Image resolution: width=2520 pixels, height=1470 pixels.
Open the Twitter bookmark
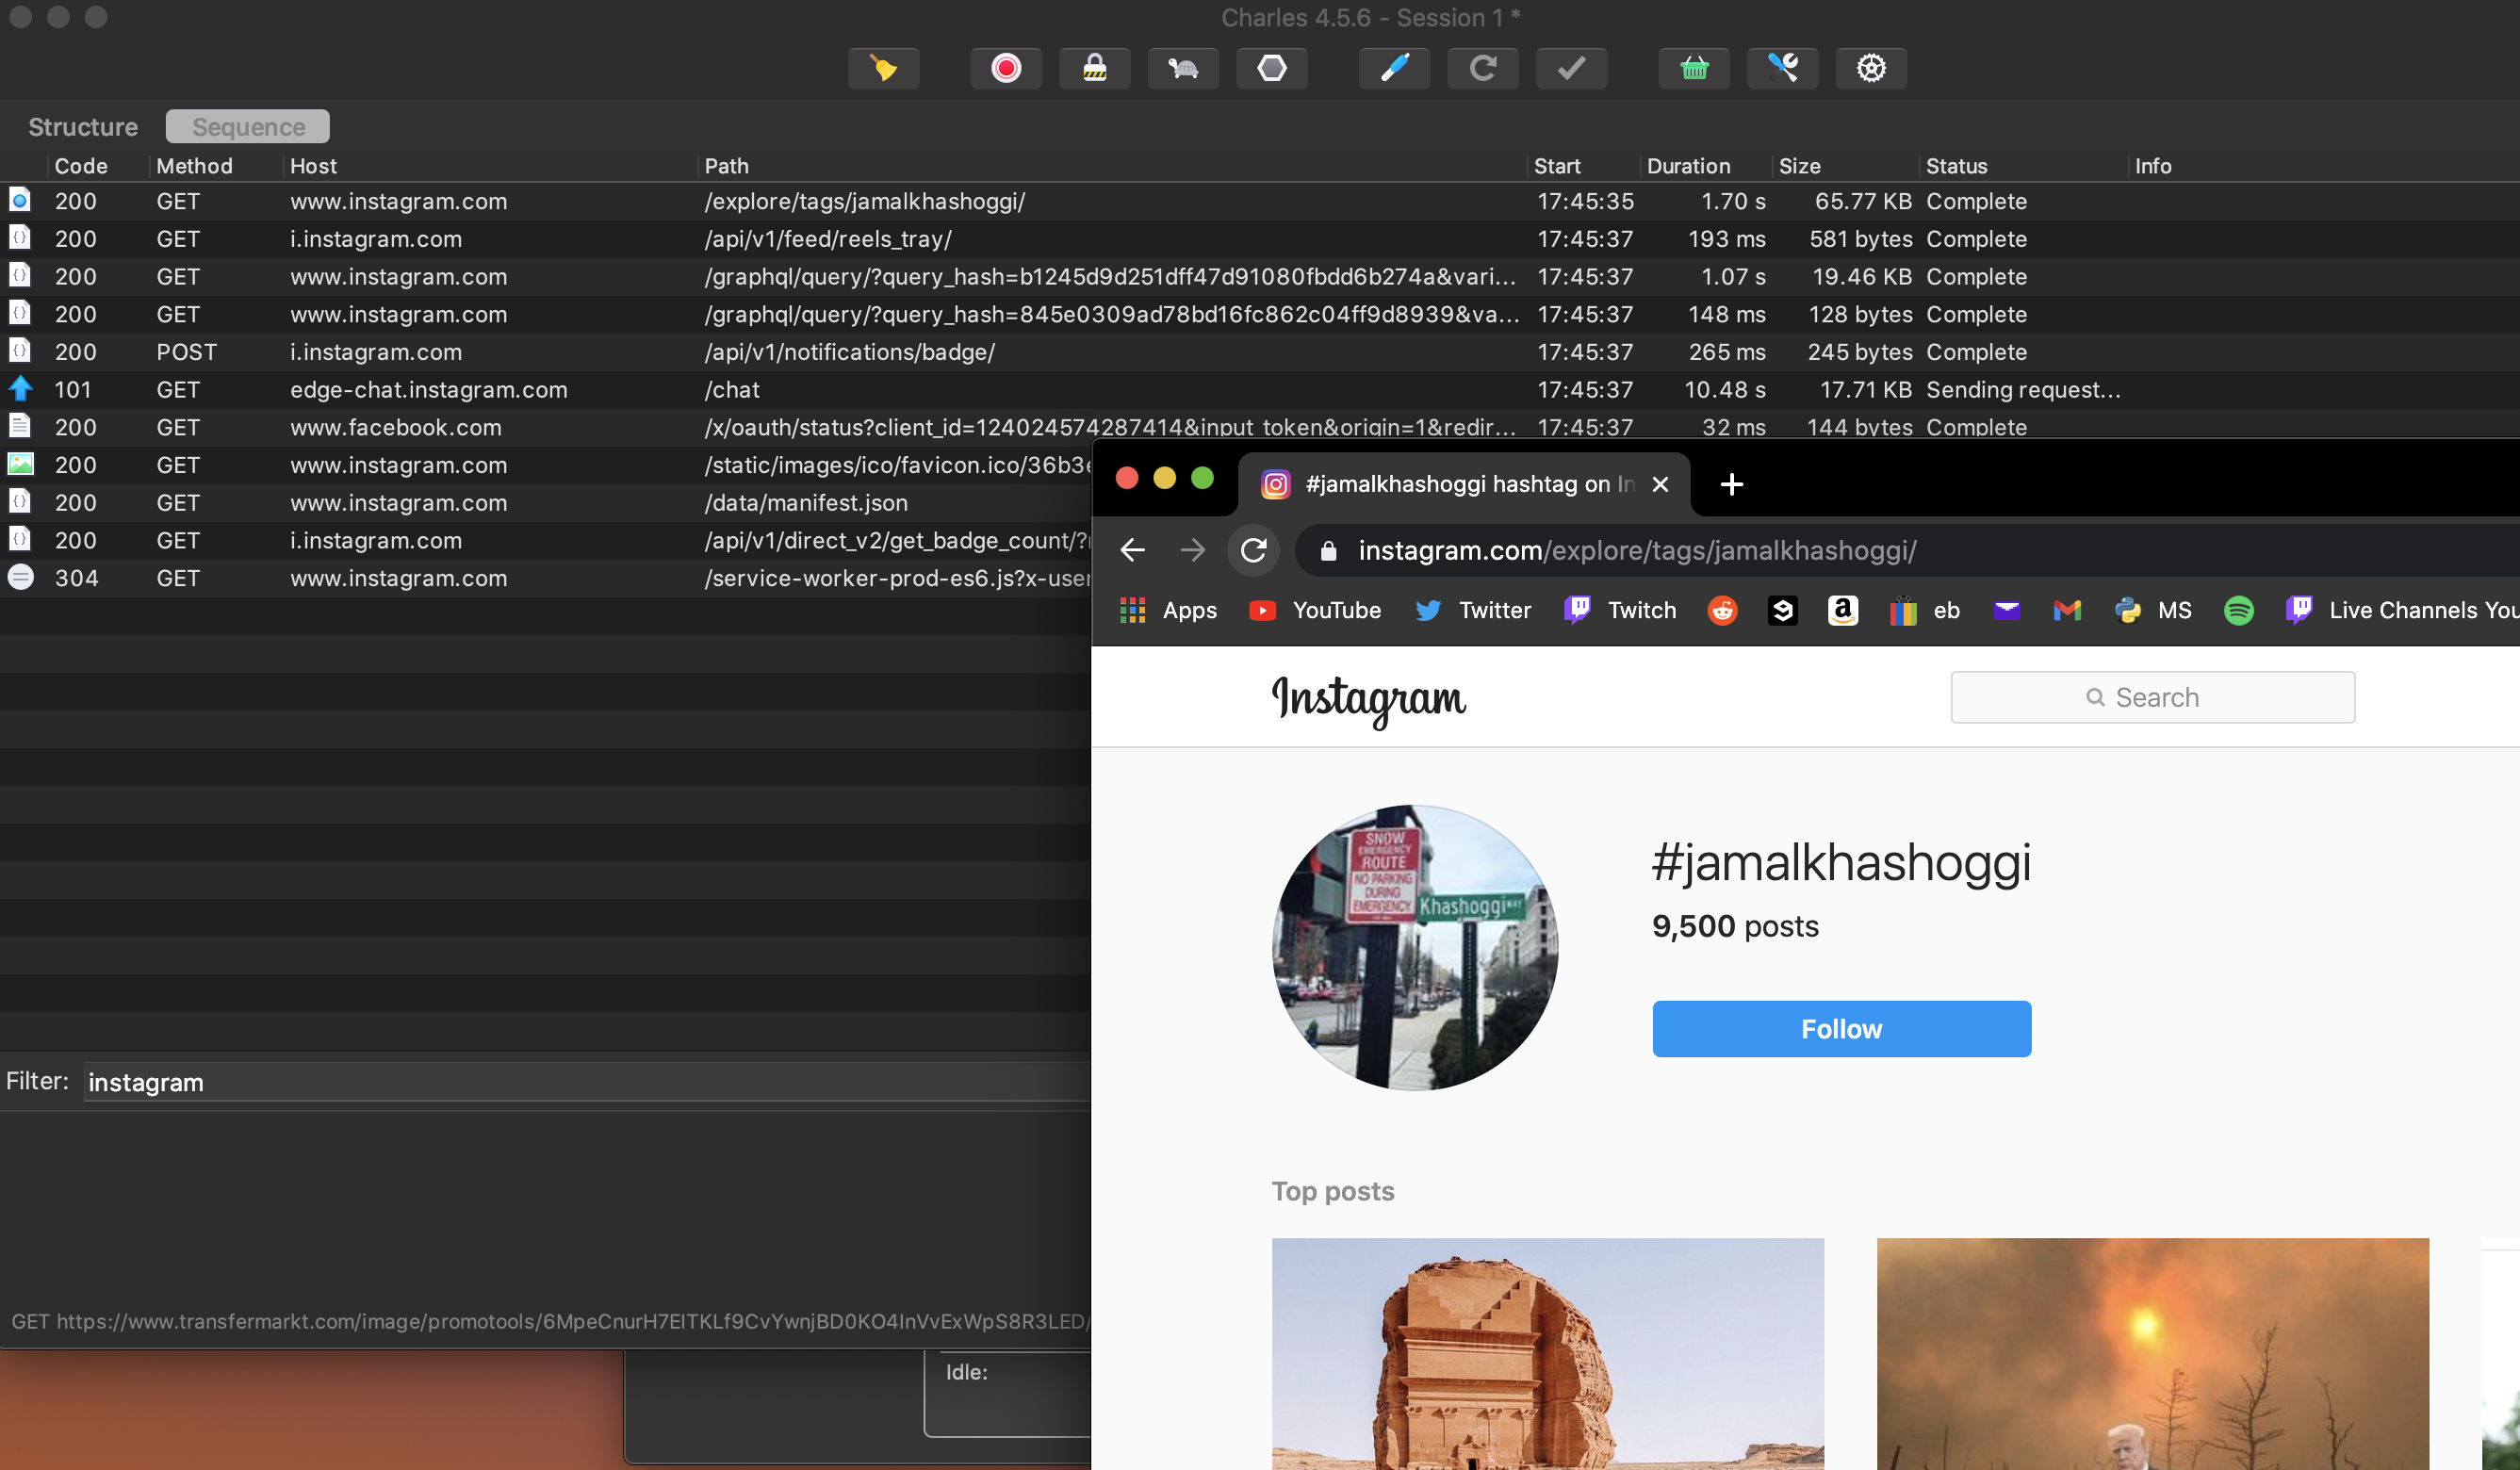(1473, 610)
